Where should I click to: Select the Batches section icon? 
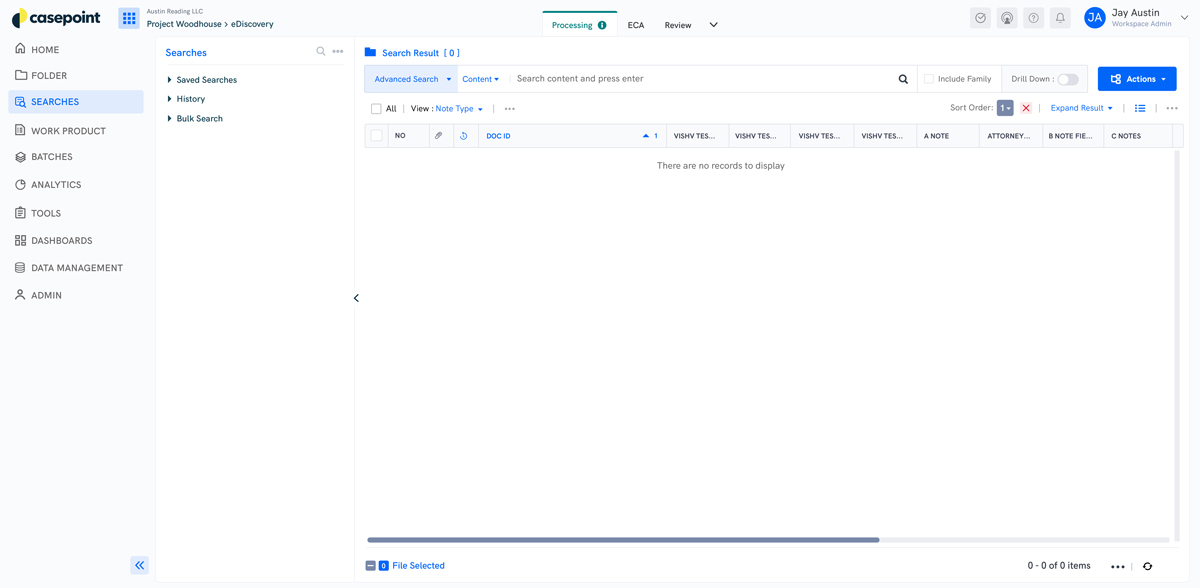[x=19, y=156]
